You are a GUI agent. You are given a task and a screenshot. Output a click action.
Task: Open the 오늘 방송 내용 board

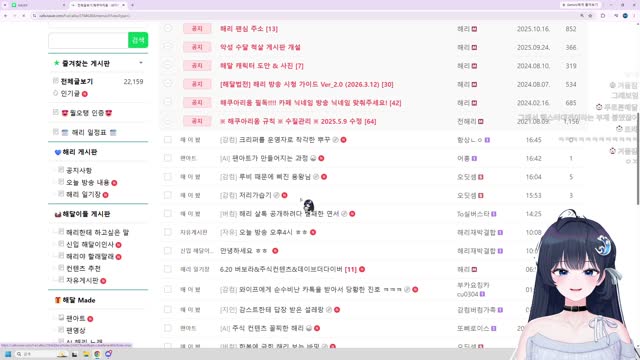coord(87,182)
